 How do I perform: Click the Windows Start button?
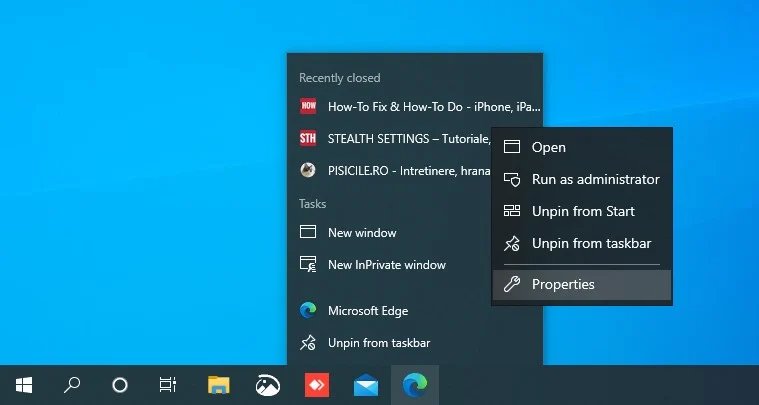pyautogui.click(x=24, y=385)
